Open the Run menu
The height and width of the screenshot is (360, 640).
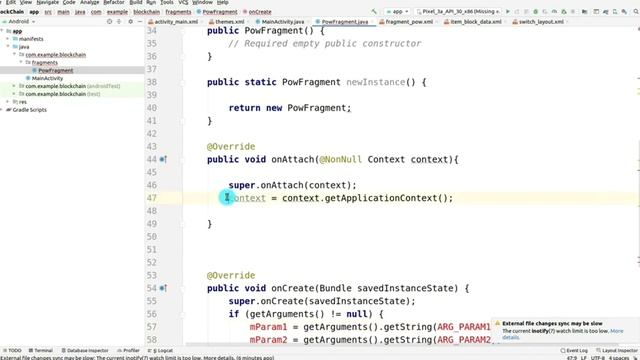(151, 2)
